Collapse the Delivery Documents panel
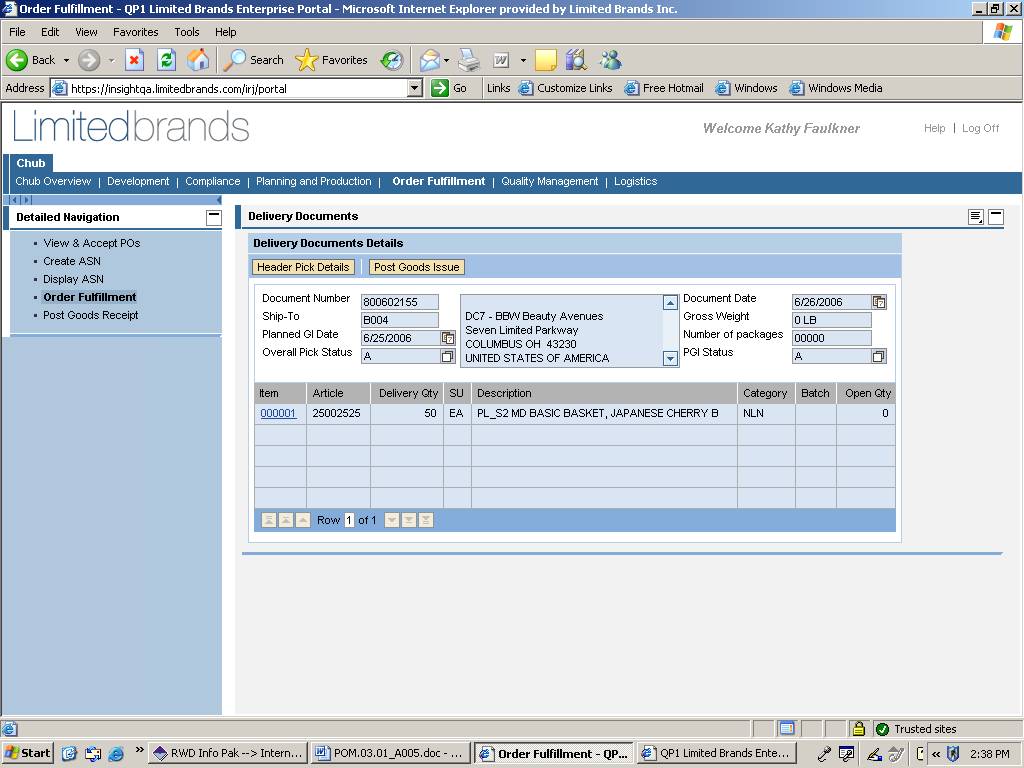Viewport: 1024px width, 768px height. click(x=996, y=217)
